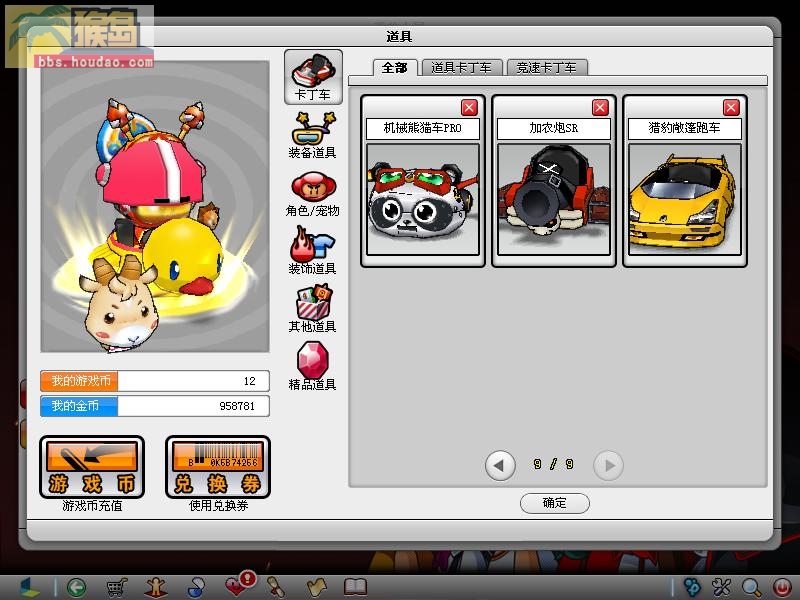Click the blue bubbles icon in bottom bar

(x=692, y=587)
